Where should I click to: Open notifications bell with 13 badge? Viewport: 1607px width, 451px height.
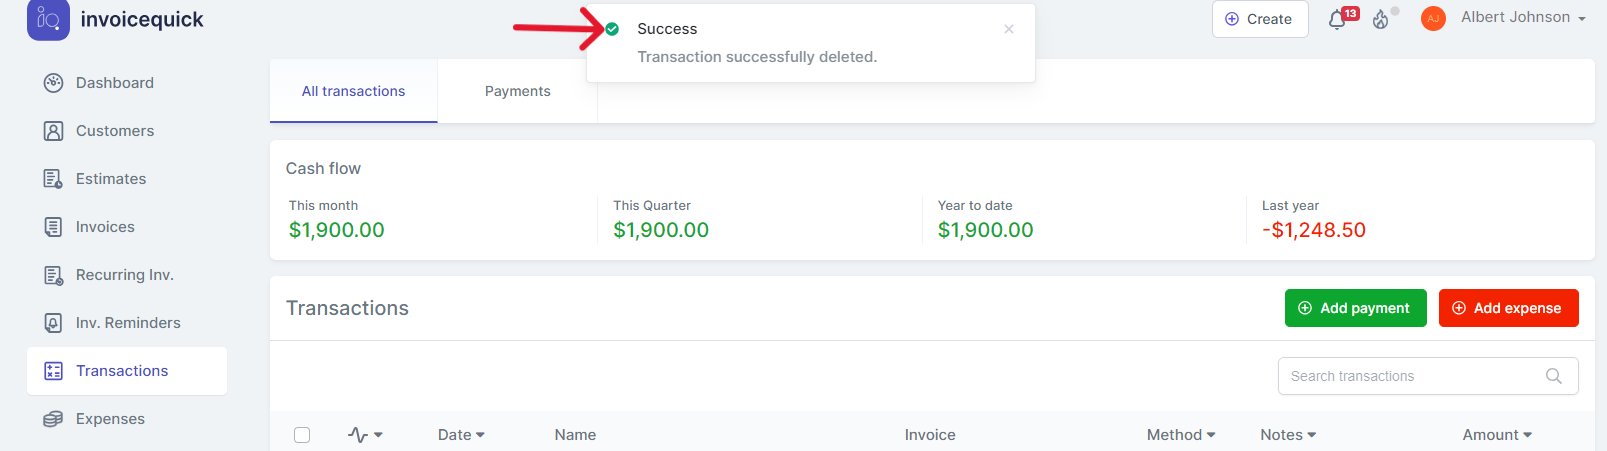point(1337,20)
